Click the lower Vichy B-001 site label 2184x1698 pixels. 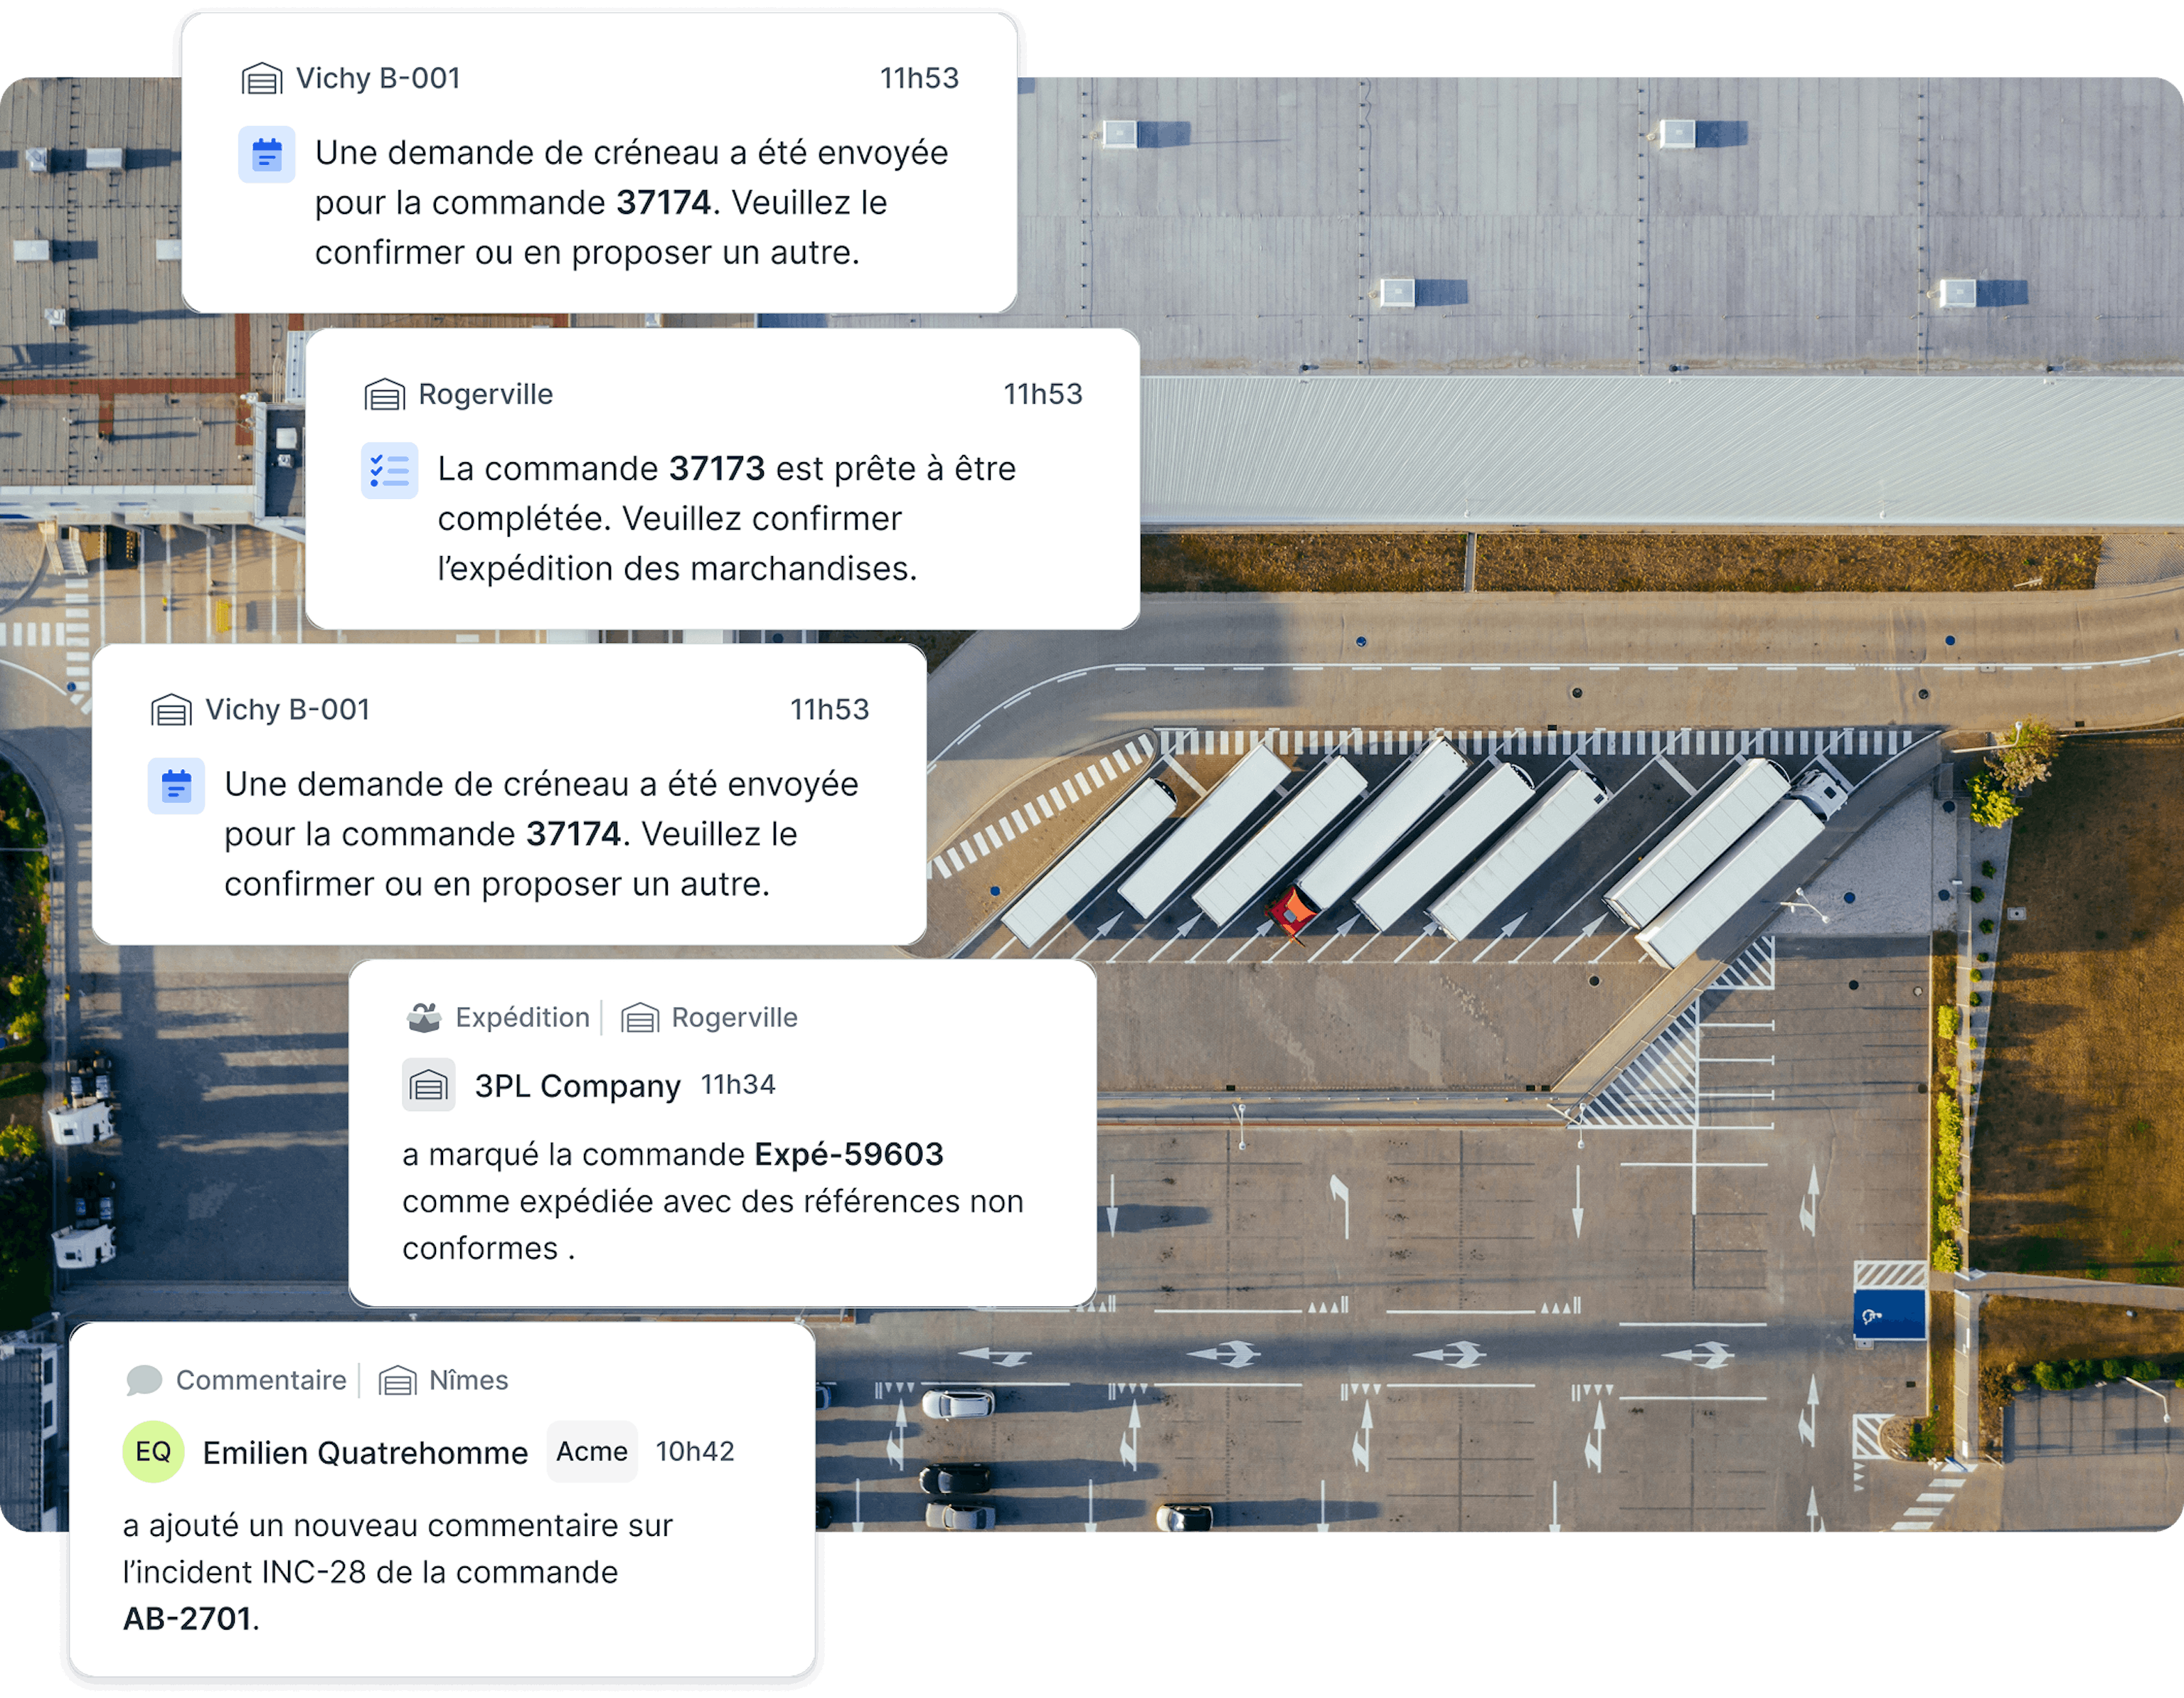(x=288, y=709)
